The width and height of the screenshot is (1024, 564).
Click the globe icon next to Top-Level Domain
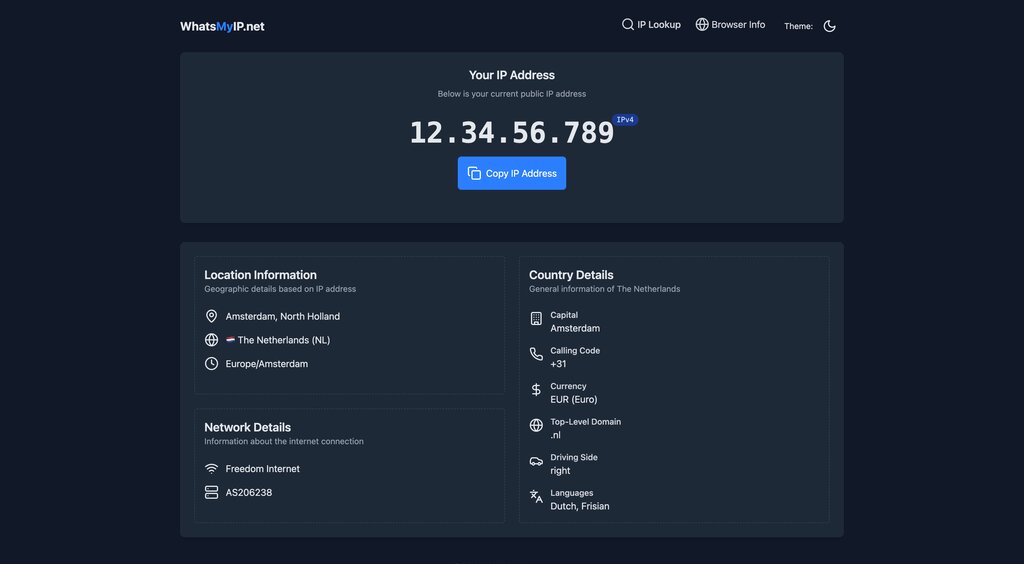click(x=536, y=425)
